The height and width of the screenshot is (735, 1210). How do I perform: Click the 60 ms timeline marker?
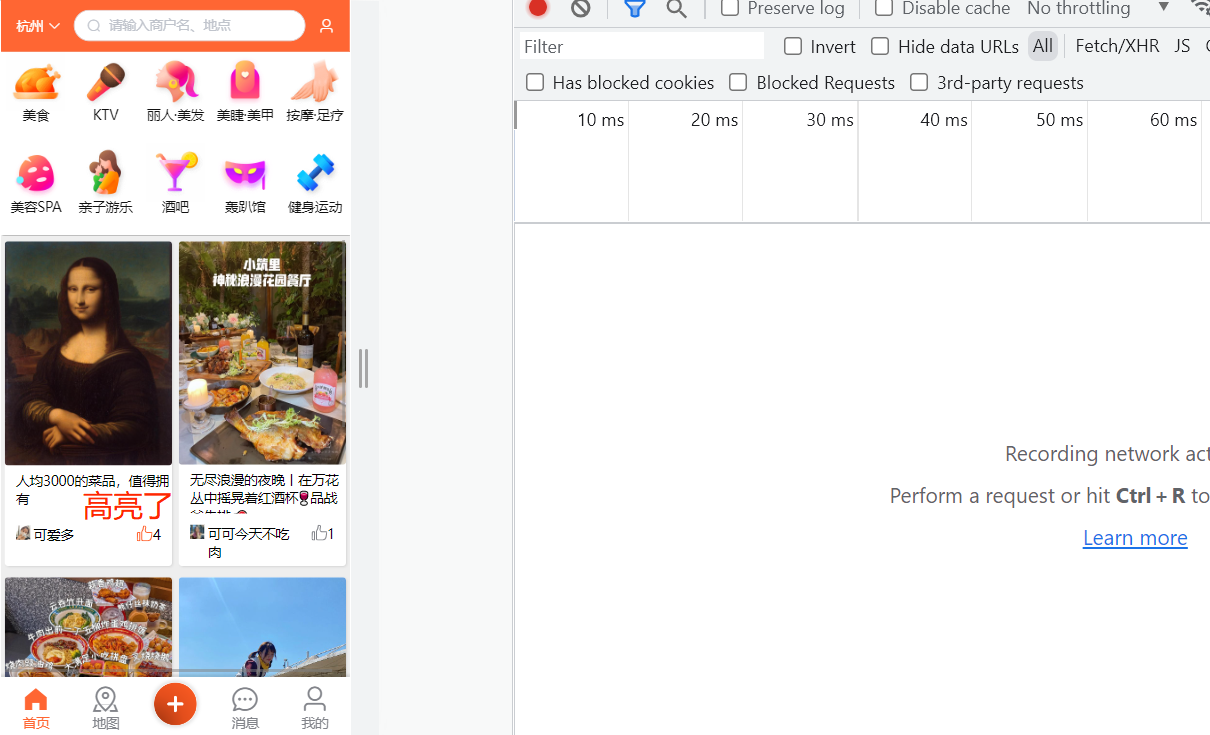coord(1173,120)
